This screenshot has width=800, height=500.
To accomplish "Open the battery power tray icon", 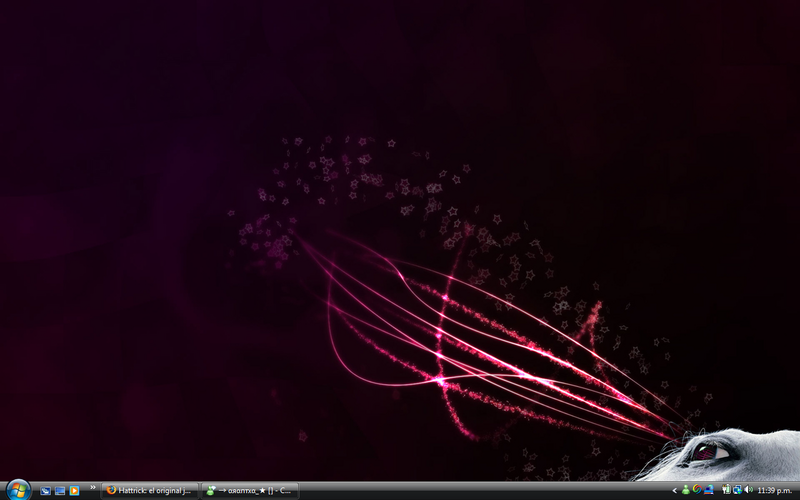I will pyautogui.click(x=726, y=490).
